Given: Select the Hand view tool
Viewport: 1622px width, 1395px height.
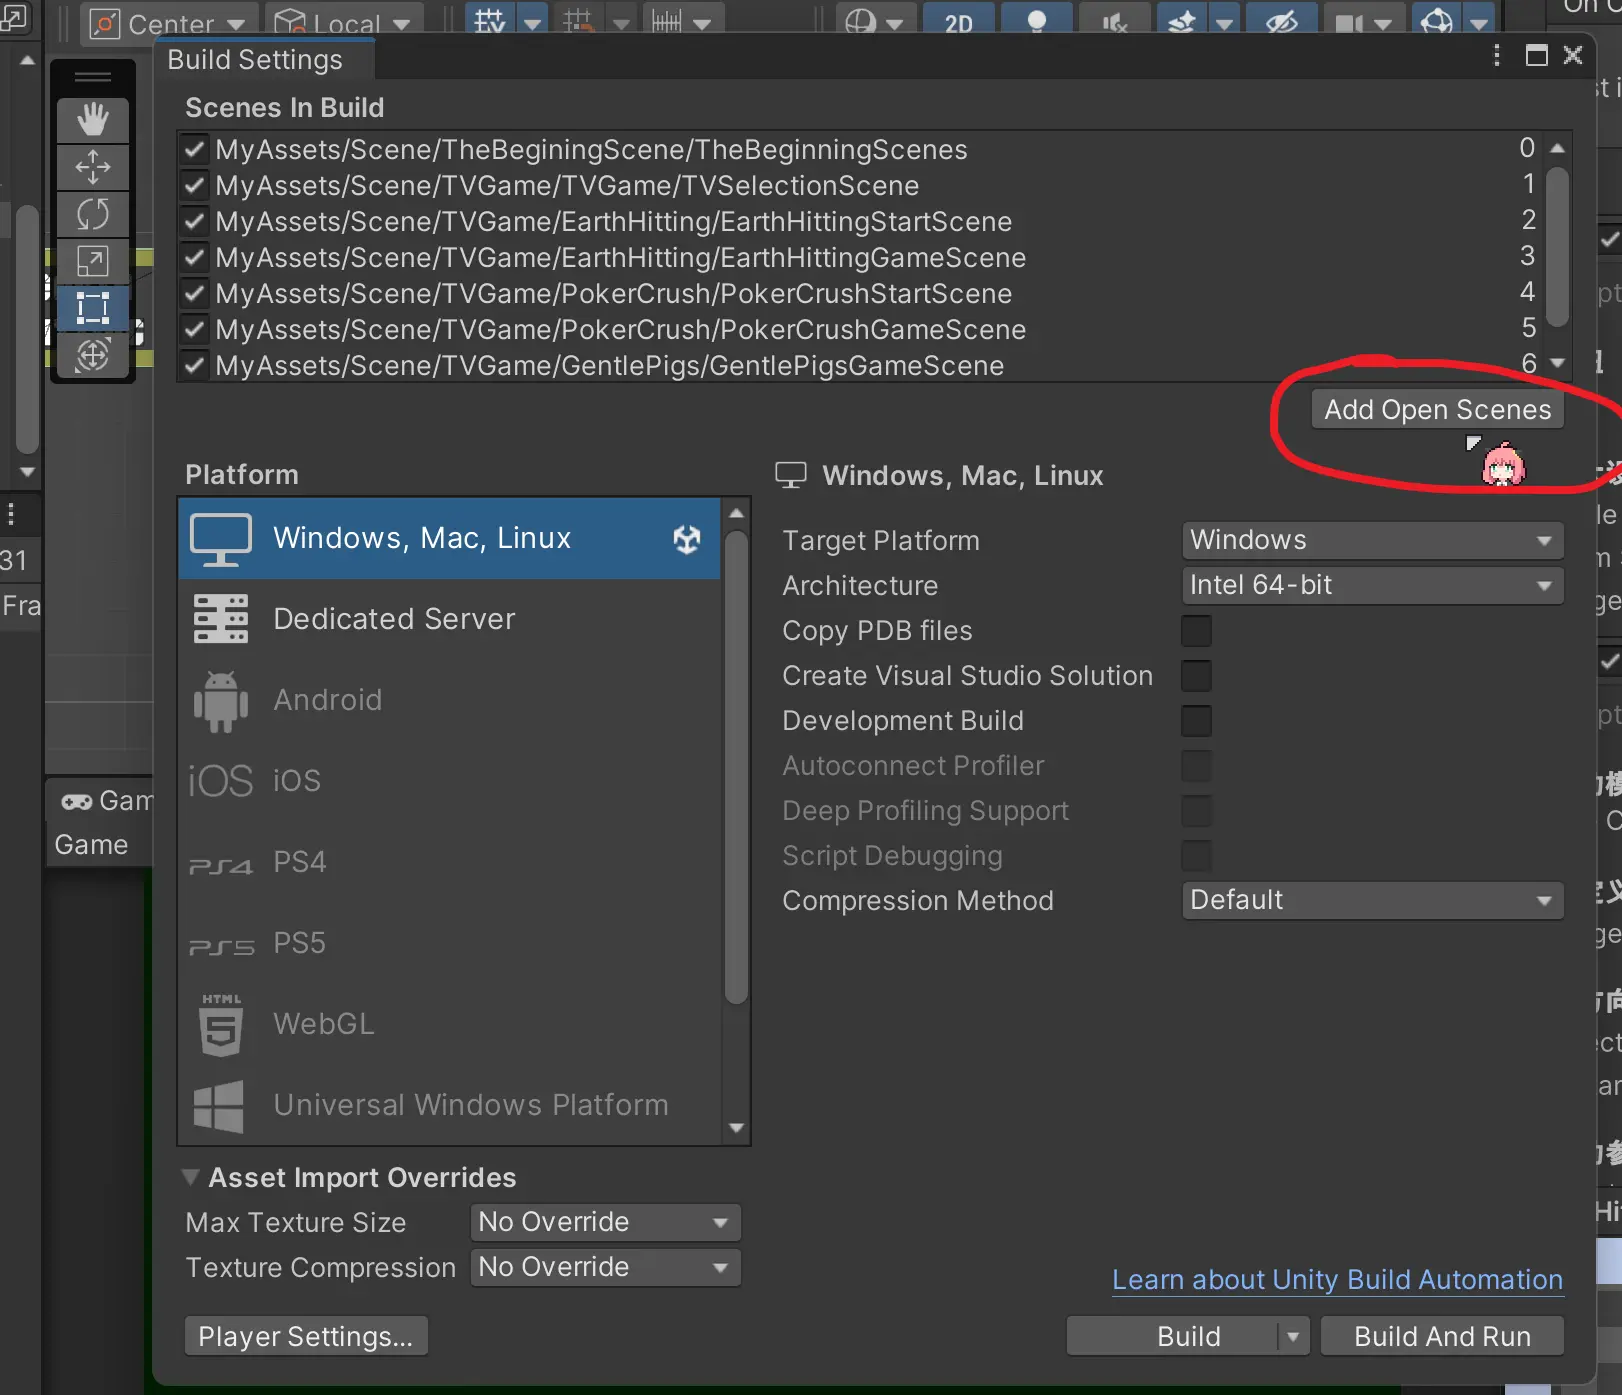Looking at the screenshot, I should click(x=93, y=120).
